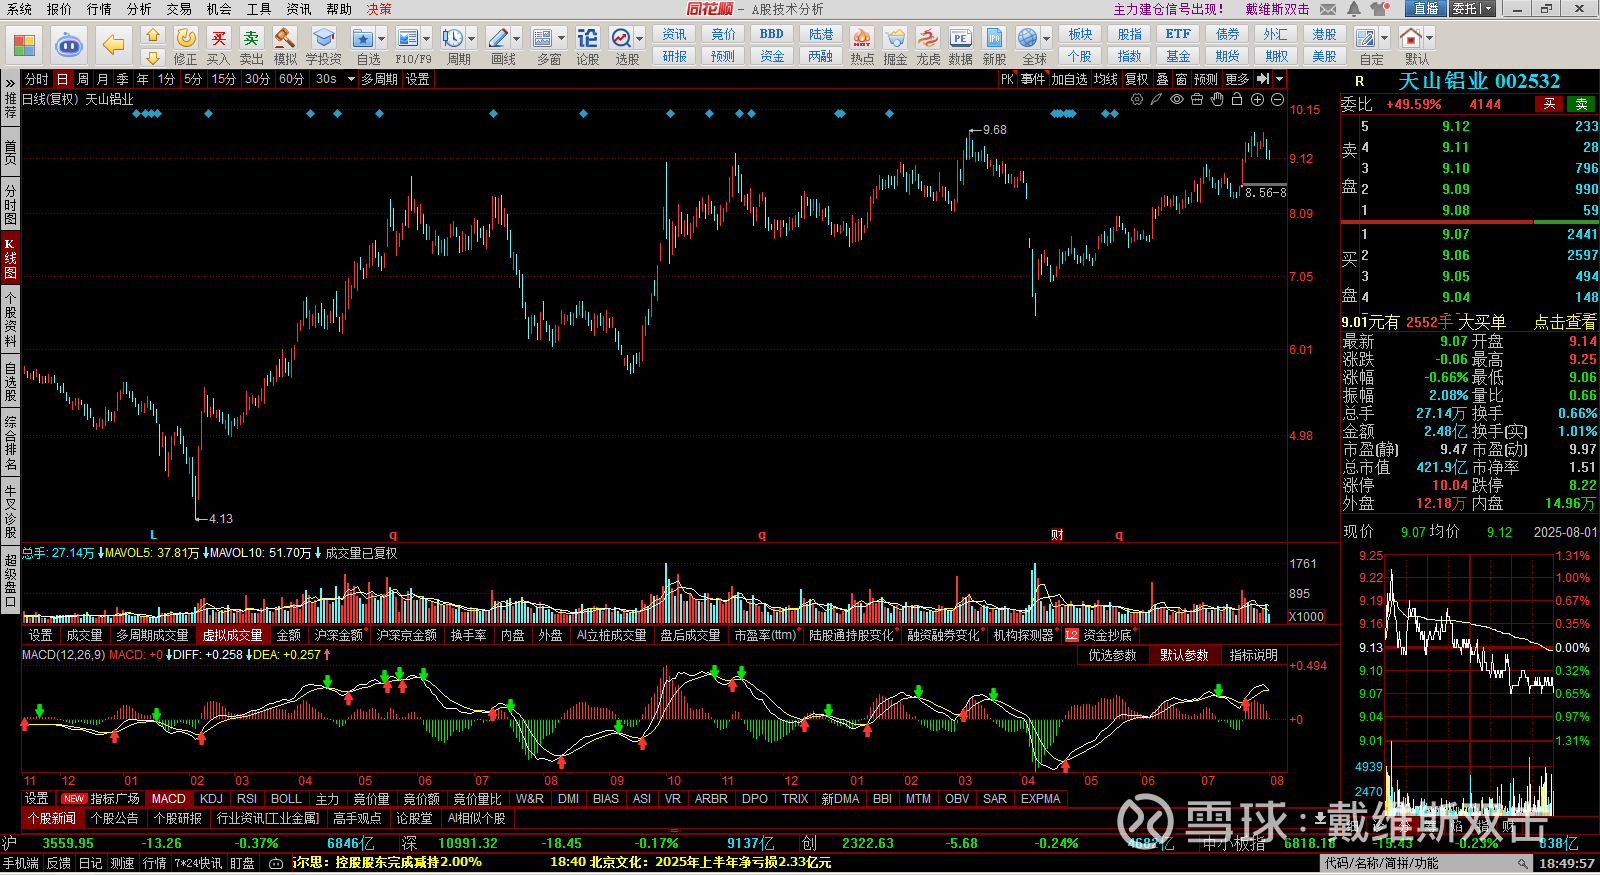Open the 系统 menu

pyautogui.click(x=19, y=9)
